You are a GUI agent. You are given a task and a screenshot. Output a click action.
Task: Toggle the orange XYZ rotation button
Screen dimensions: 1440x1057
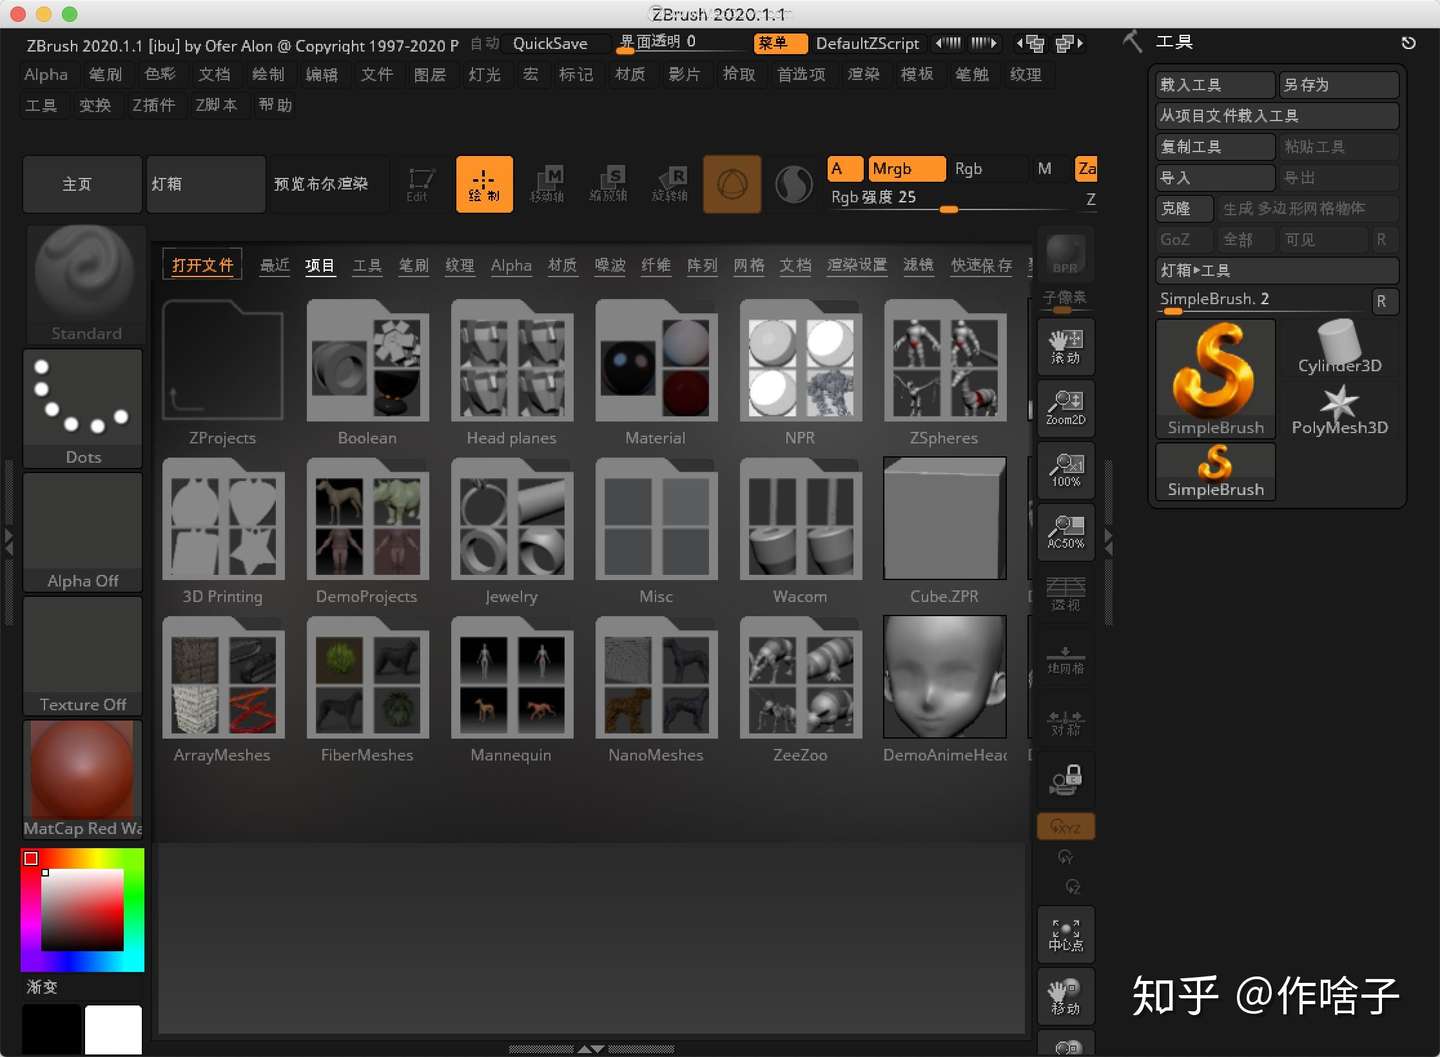point(1066,827)
